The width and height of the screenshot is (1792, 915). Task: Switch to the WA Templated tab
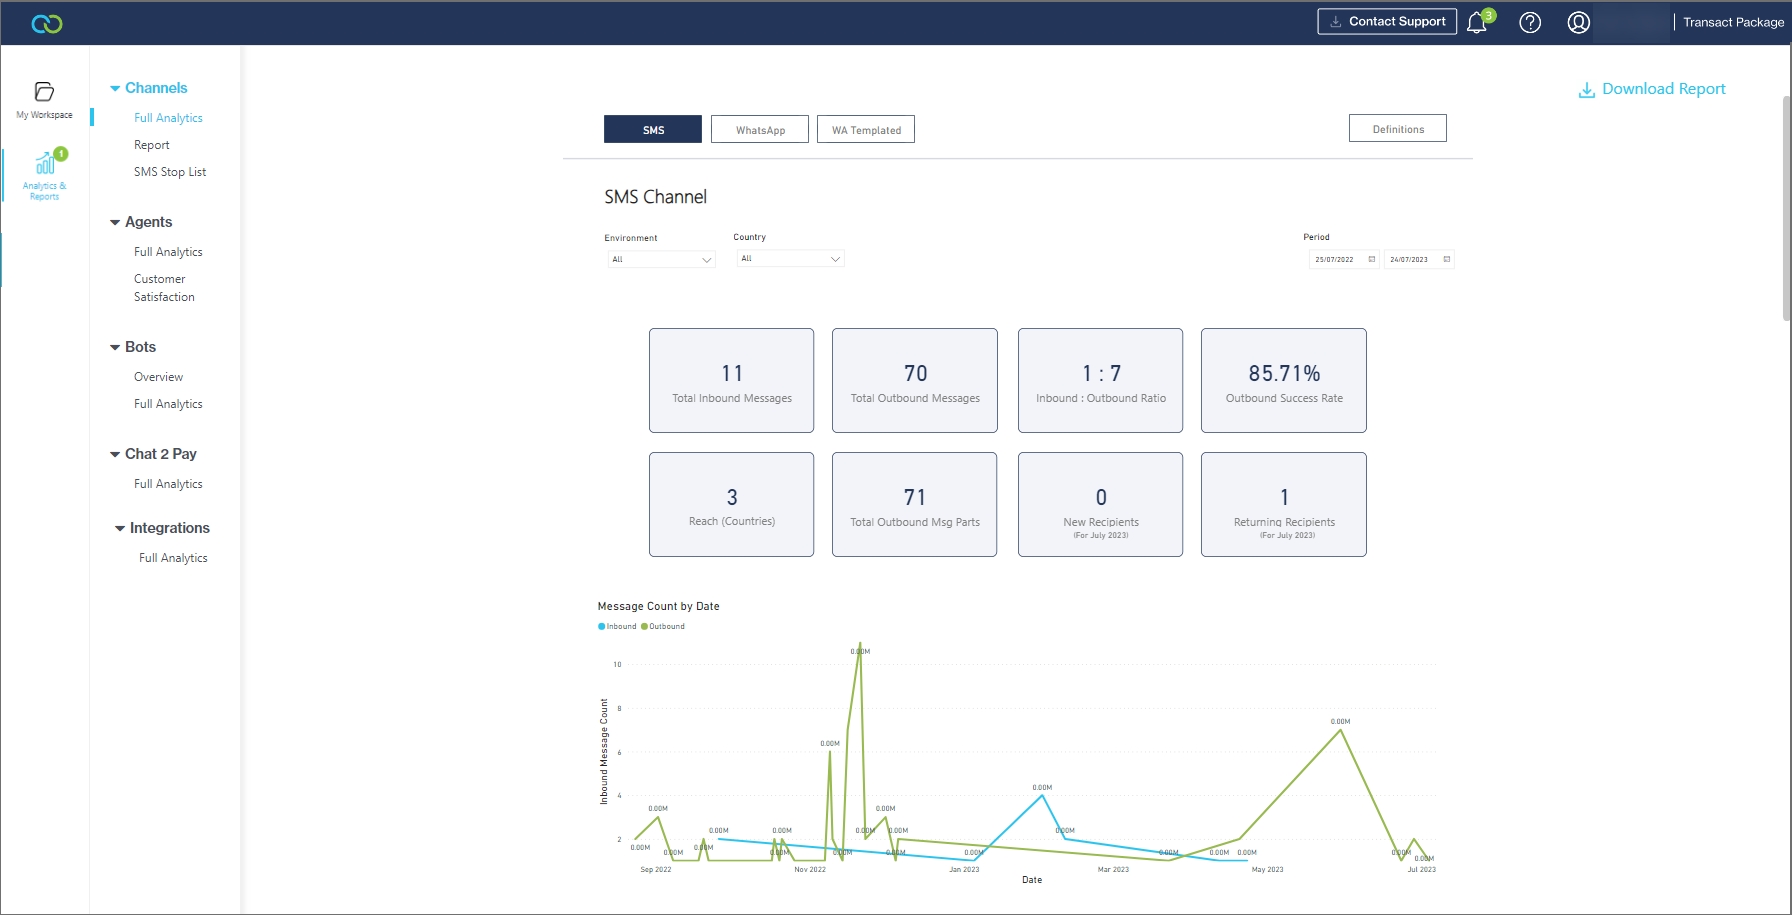pos(866,130)
